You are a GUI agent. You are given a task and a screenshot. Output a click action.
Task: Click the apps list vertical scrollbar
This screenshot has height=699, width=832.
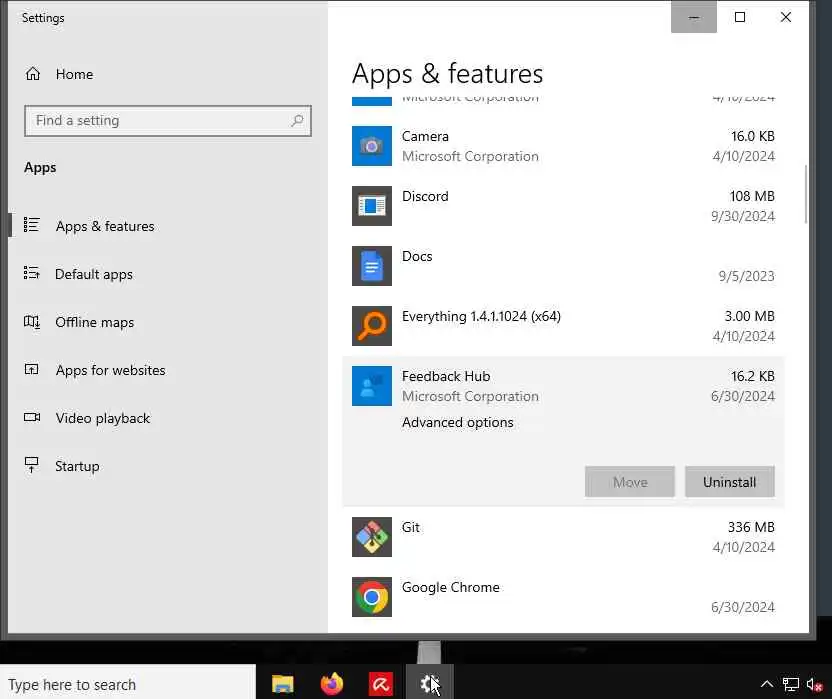806,194
